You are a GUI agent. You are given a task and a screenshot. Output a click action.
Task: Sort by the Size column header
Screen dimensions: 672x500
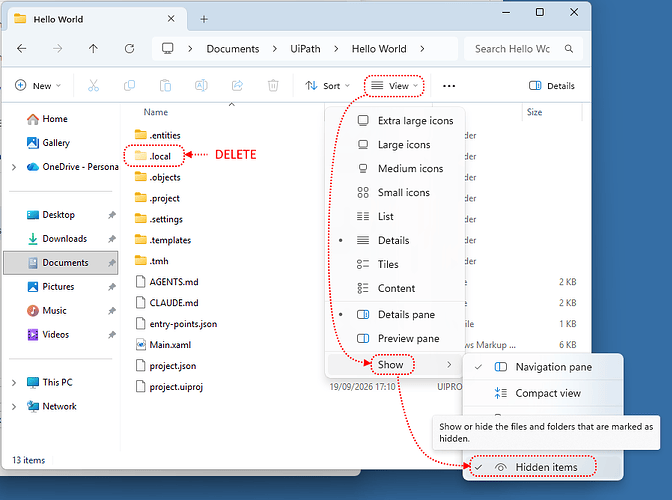[534, 112]
